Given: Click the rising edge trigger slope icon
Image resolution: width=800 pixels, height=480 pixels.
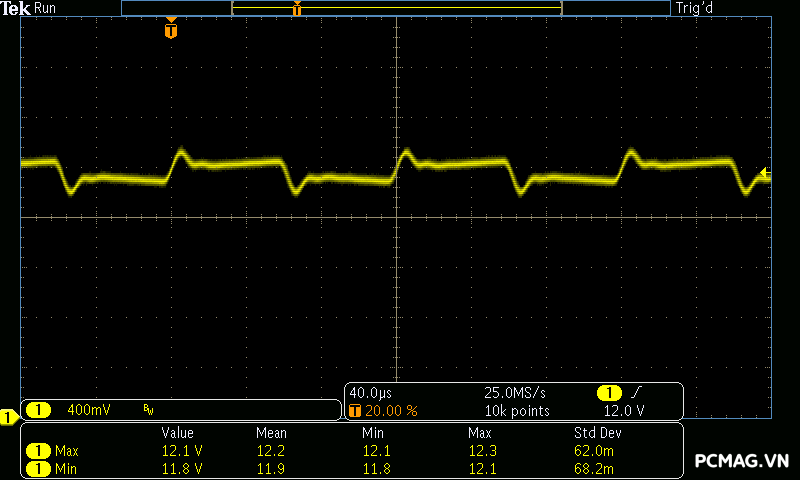Looking at the screenshot, I should pyautogui.click(x=637, y=392).
